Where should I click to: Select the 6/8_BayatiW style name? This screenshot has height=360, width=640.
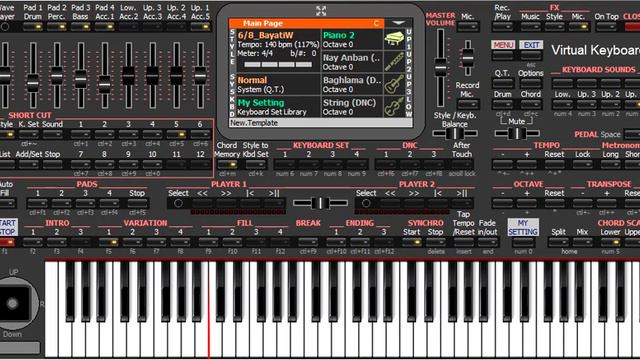[x=265, y=35]
